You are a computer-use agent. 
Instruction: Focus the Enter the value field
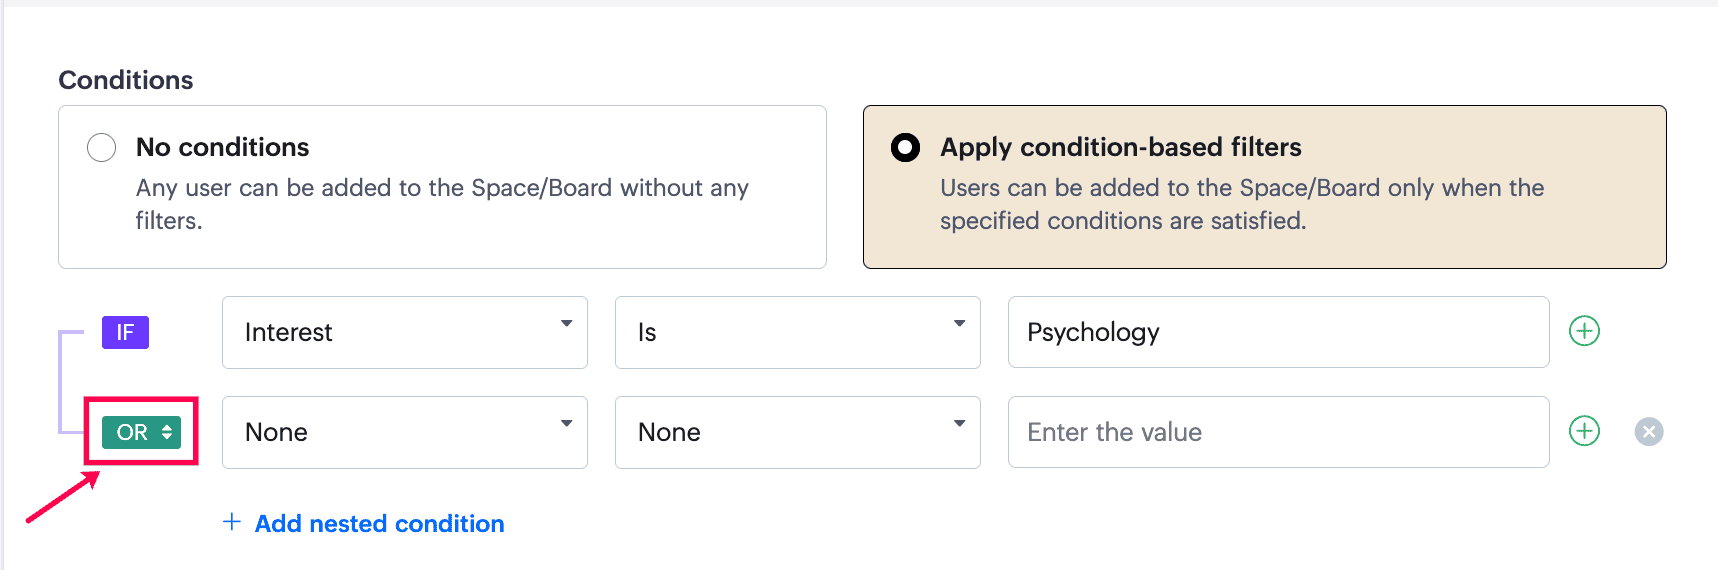[x=1278, y=432]
